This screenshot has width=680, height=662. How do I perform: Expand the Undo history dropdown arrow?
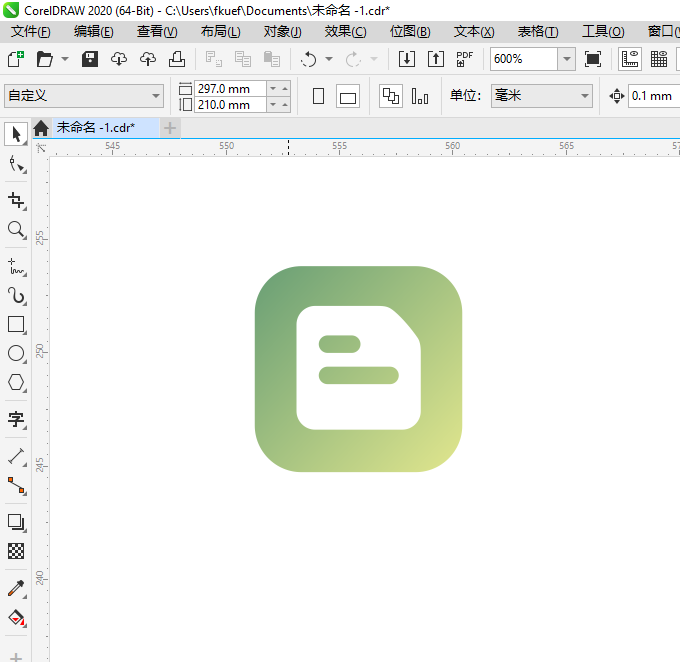(329, 59)
